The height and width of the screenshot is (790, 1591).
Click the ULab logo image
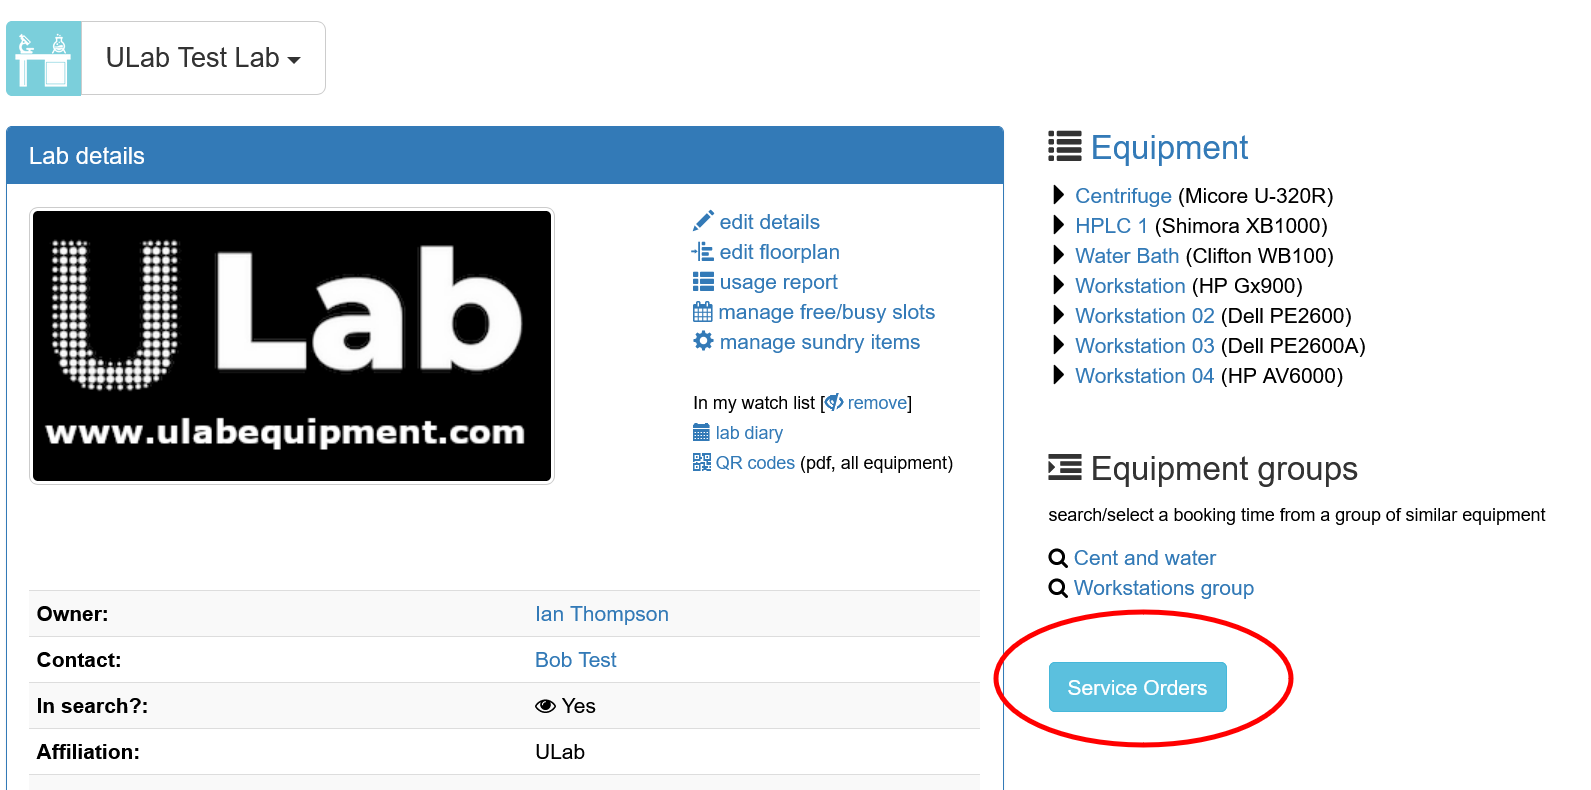[292, 346]
